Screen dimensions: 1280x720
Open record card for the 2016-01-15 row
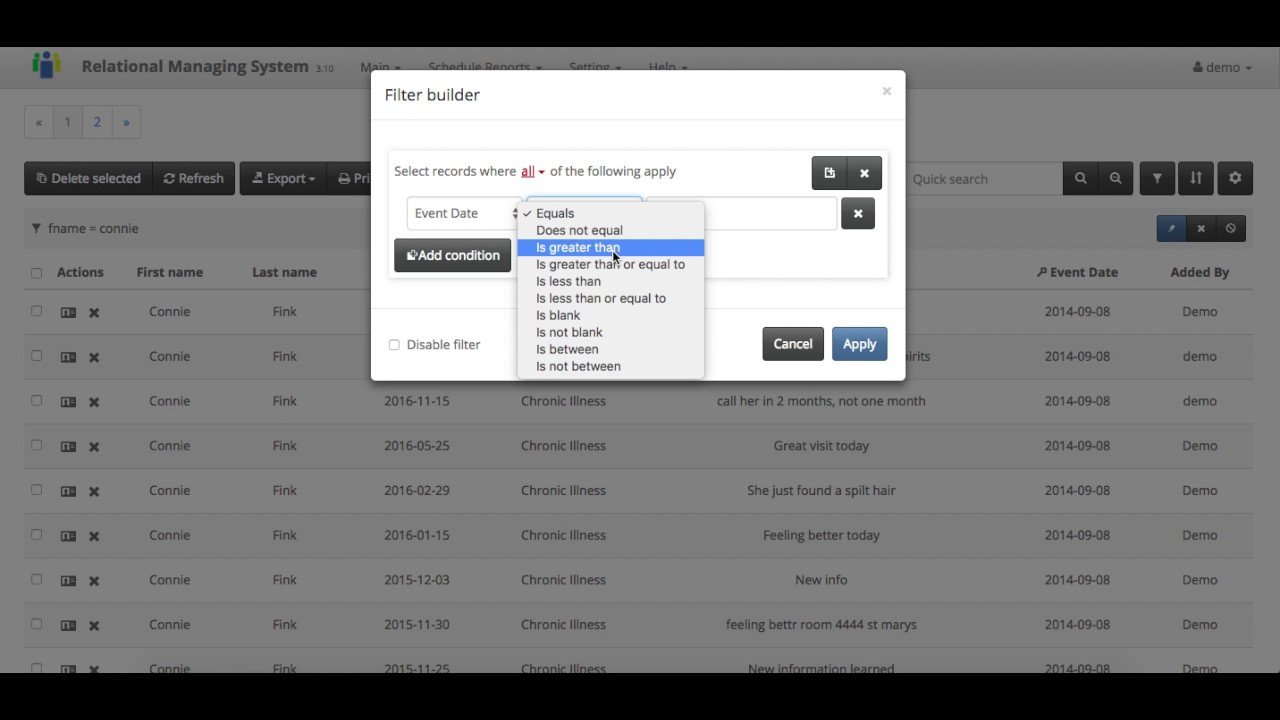[x=68, y=536]
